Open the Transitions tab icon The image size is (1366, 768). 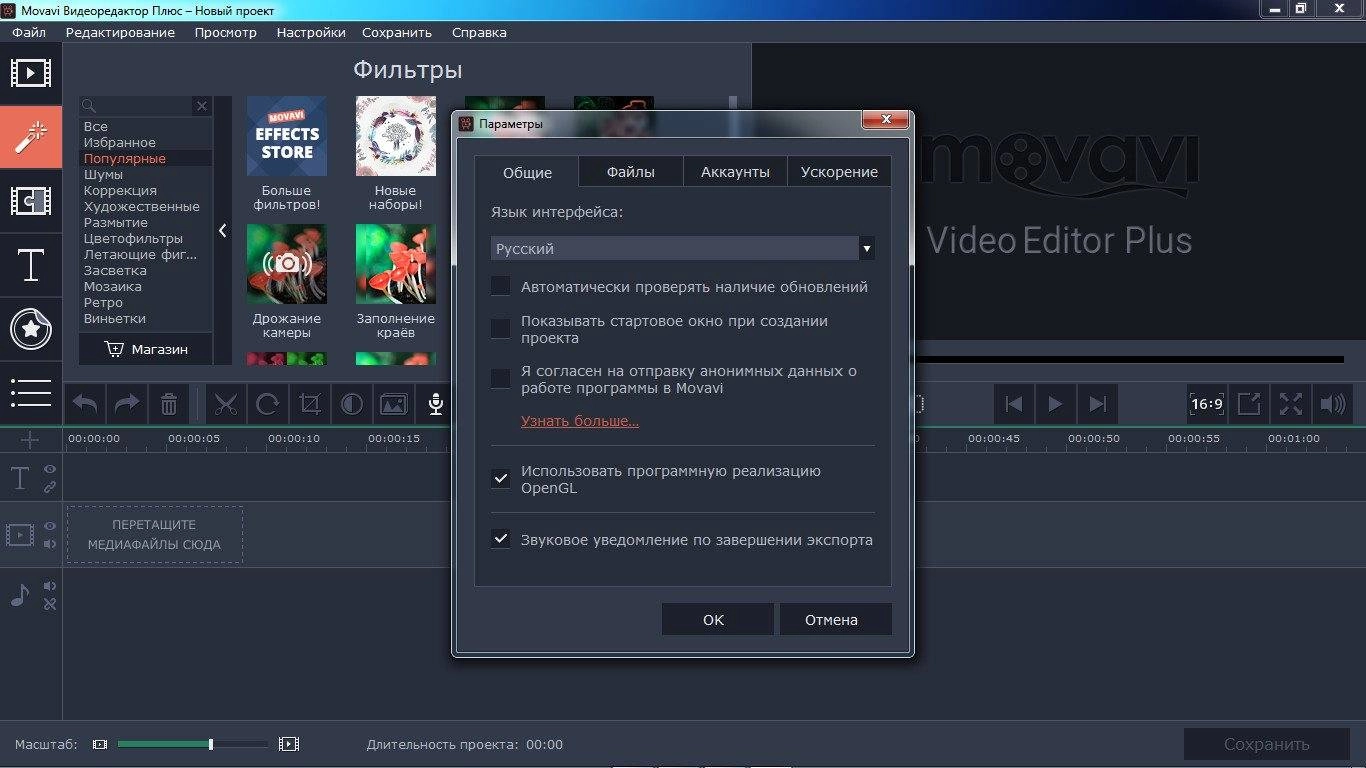tap(31, 201)
